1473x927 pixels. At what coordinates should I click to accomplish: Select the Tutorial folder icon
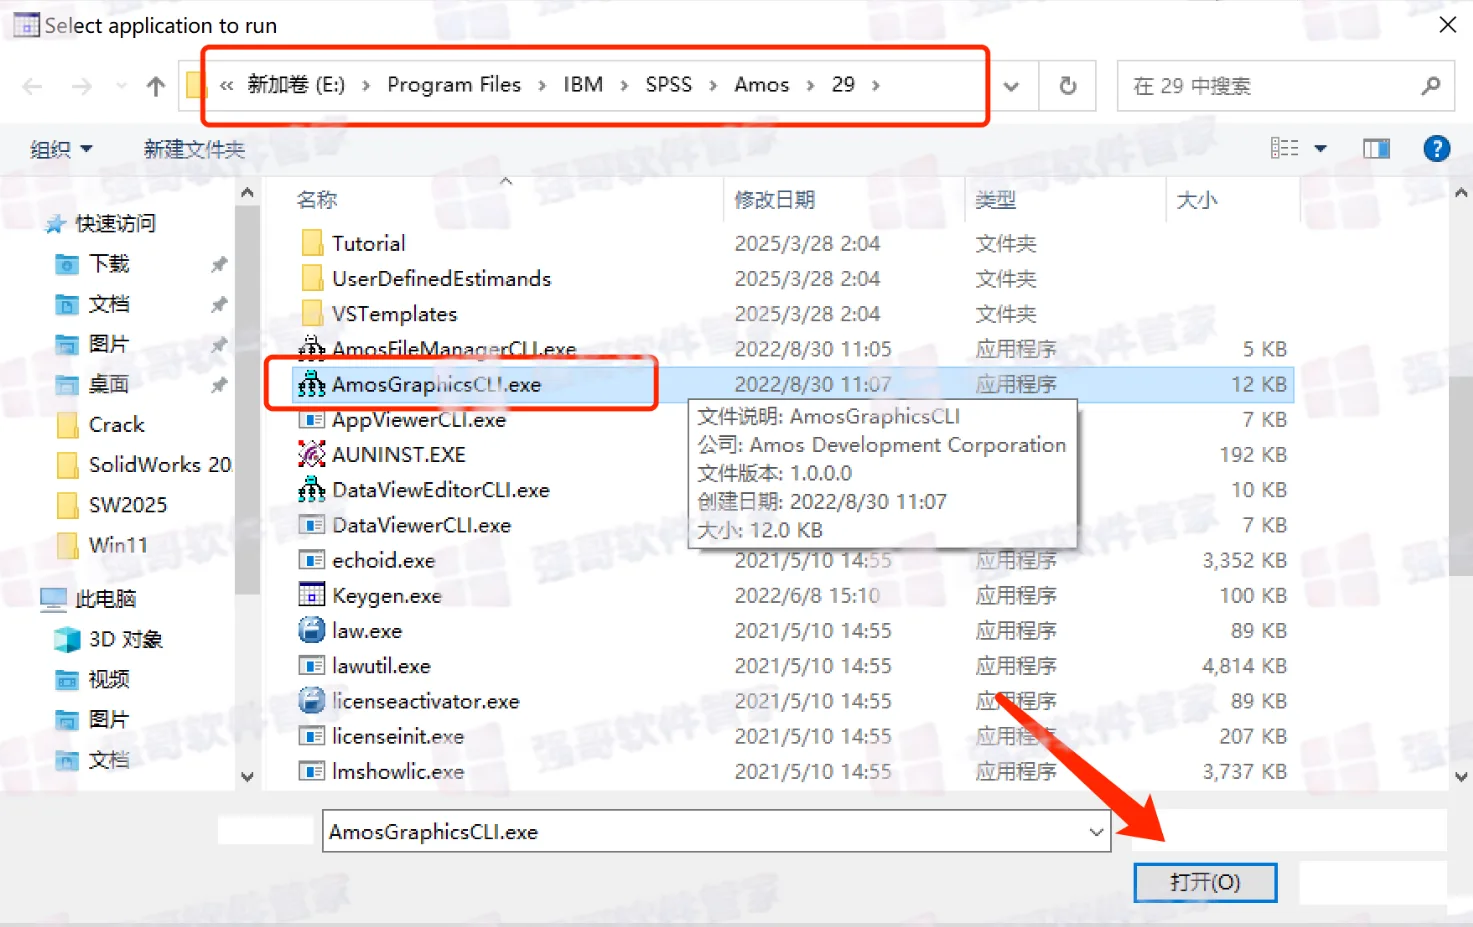311,243
